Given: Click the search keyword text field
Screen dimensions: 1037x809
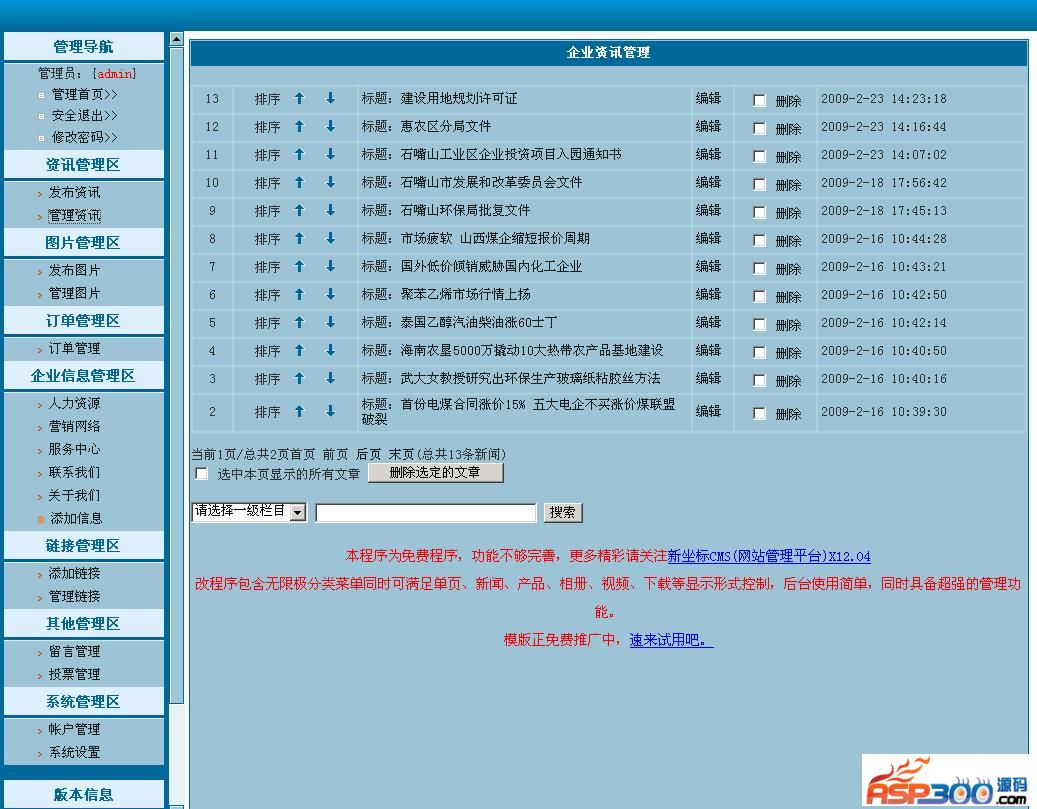Looking at the screenshot, I should pyautogui.click(x=426, y=513).
